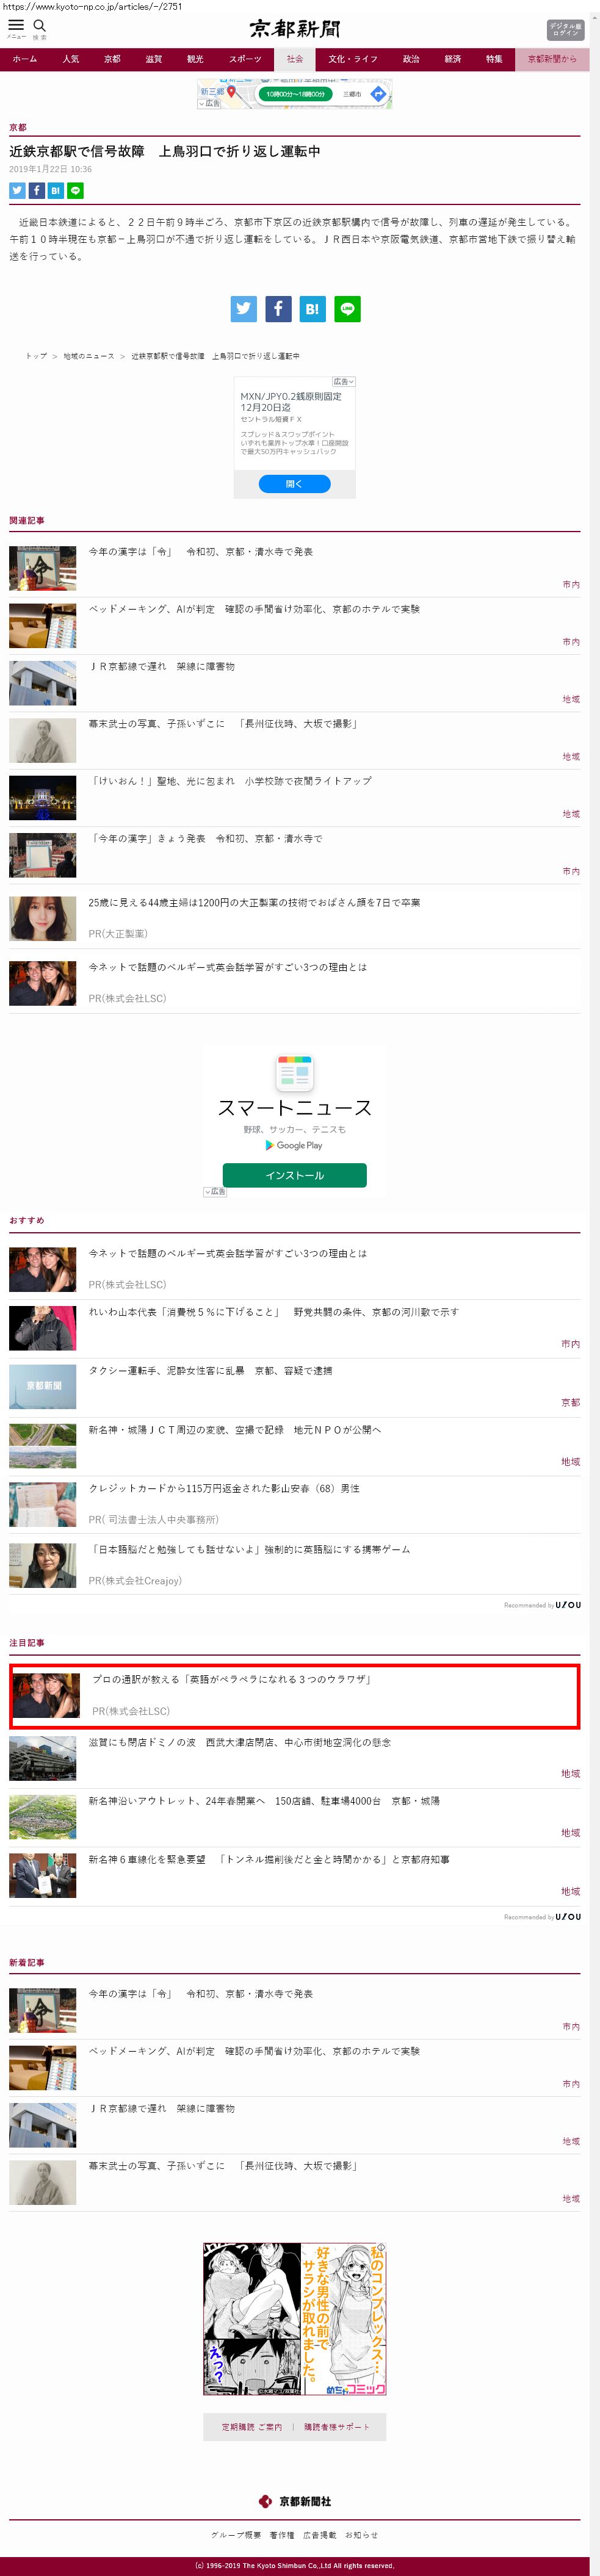Click the デジタル版ログイン button
Screen dimensions: 600x2576
coord(565,29)
